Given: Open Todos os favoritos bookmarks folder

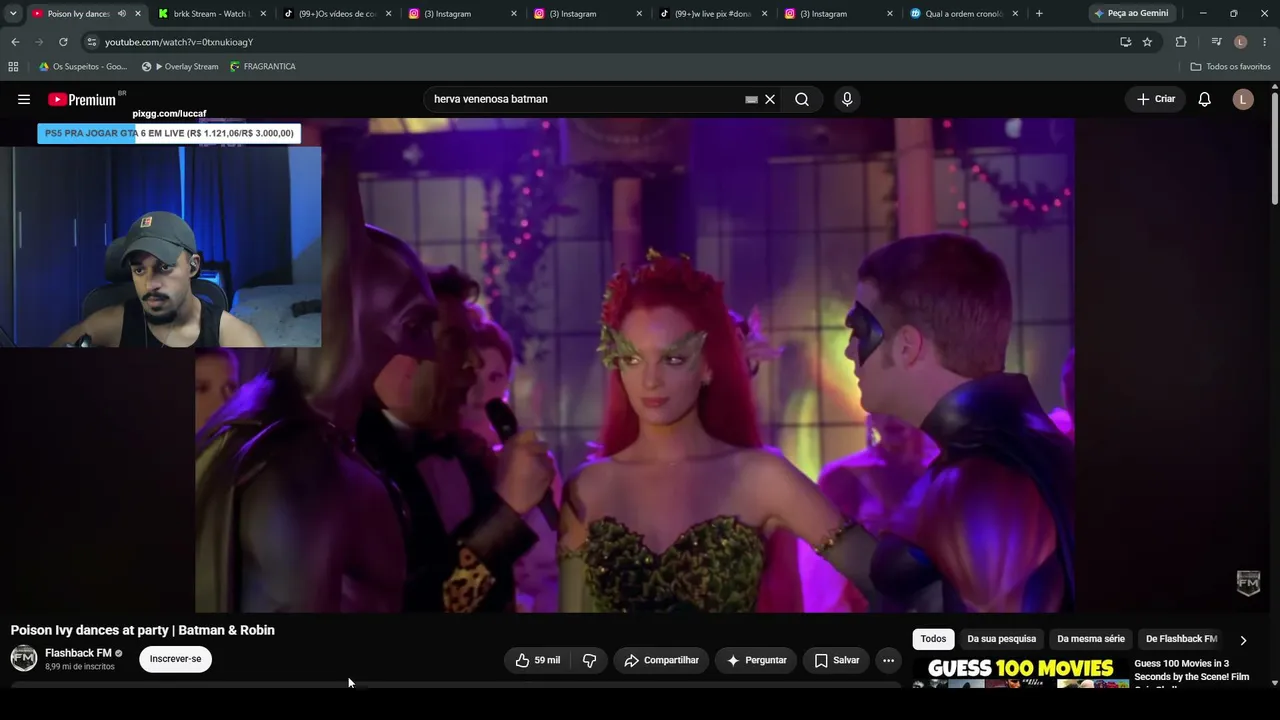Looking at the screenshot, I should (1230, 67).
